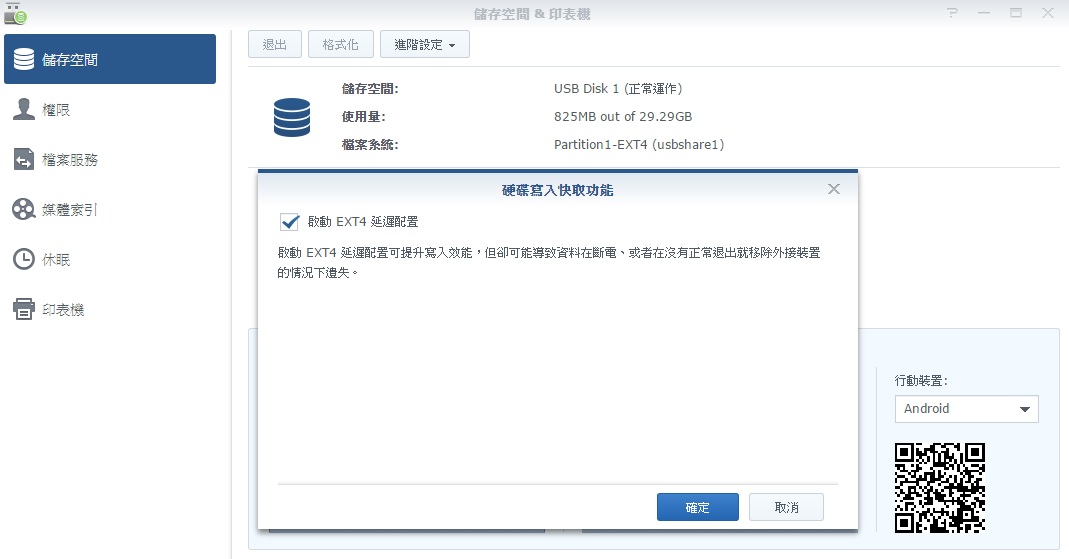Click the 硬碟寫入快取功能 dialog title
Image resolution: width=1069 pixels, height=559 pixels.
pos(558,190)
